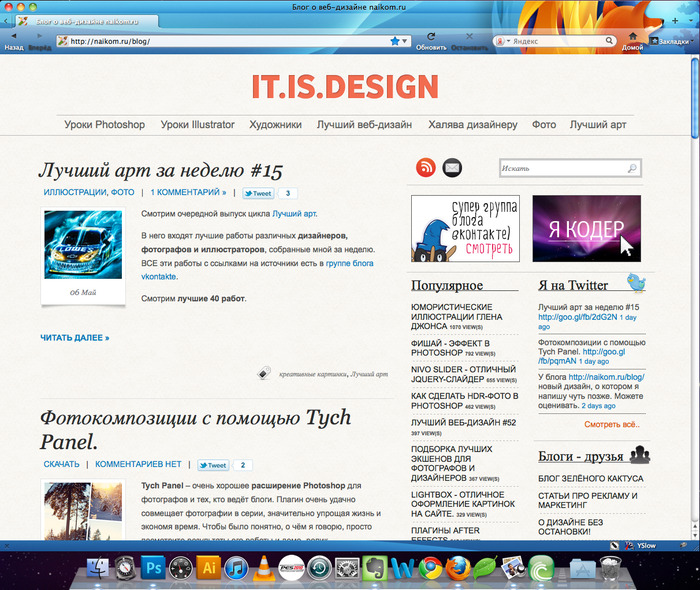This screenshot has height=590, width=700.
Task: Open the Лучший веб-дизайн menu item
Action: (364, 125)
